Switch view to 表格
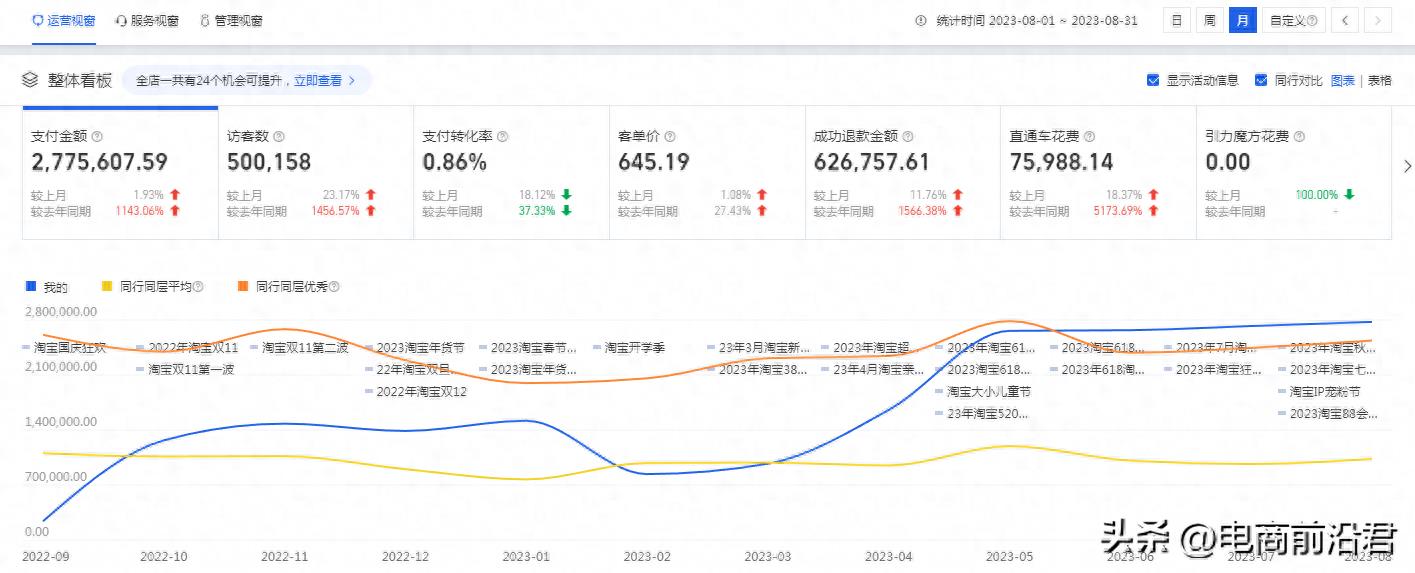 point(1380,80)
